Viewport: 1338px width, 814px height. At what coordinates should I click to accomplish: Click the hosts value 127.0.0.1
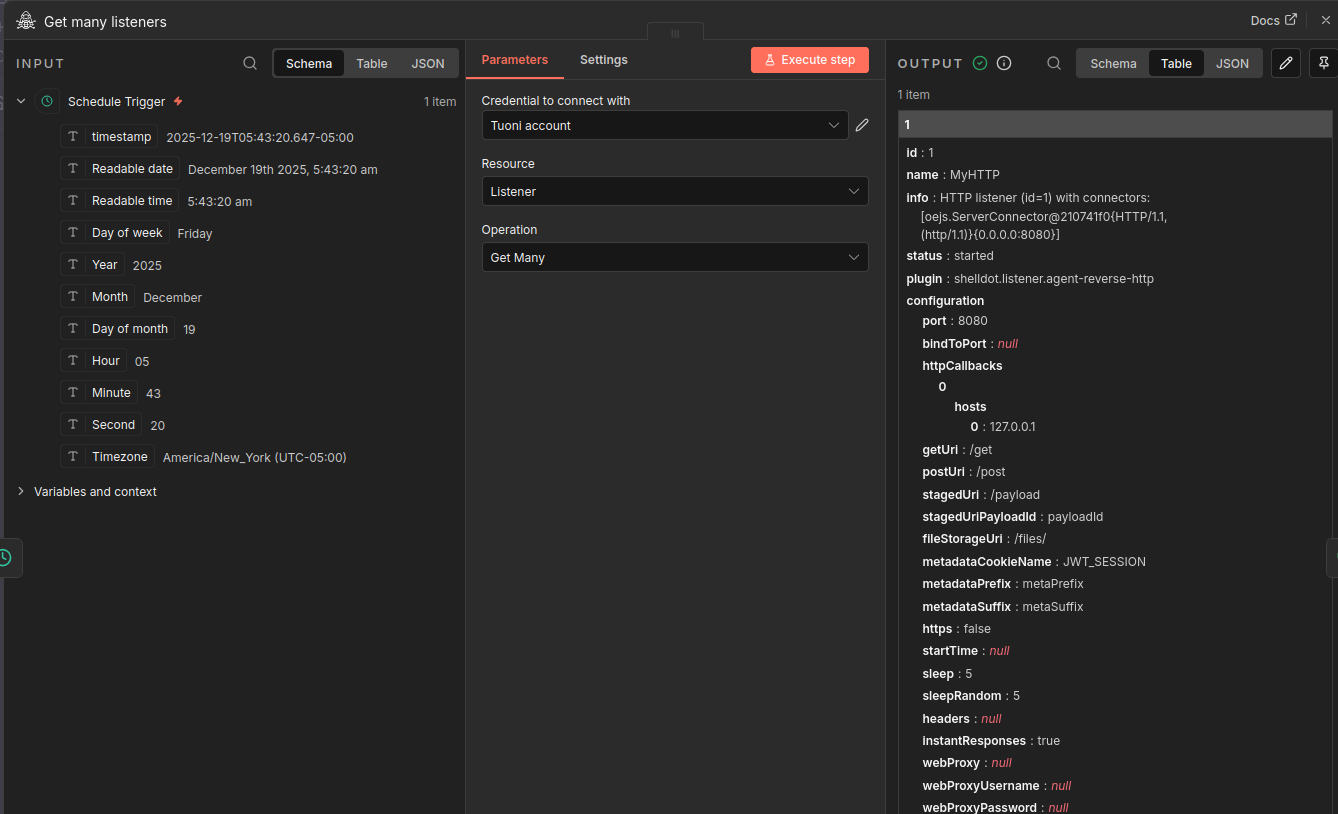click(x=1012, y=426)
